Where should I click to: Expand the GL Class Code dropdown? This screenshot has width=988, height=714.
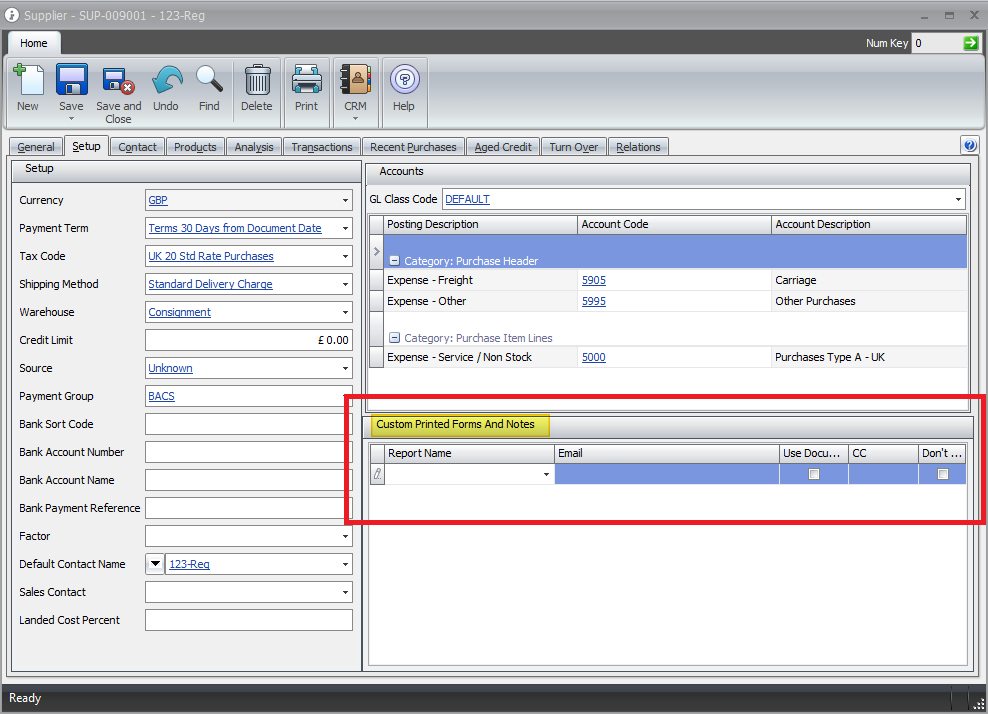(958, 200)
